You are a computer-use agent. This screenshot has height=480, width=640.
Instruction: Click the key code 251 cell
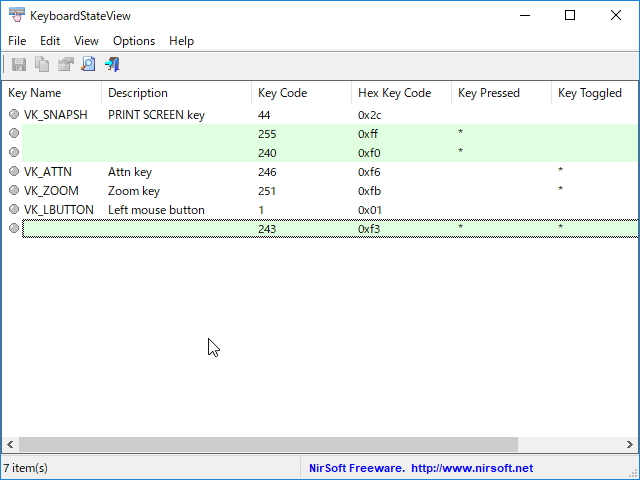pyautogui.click(x=267, y=191)
